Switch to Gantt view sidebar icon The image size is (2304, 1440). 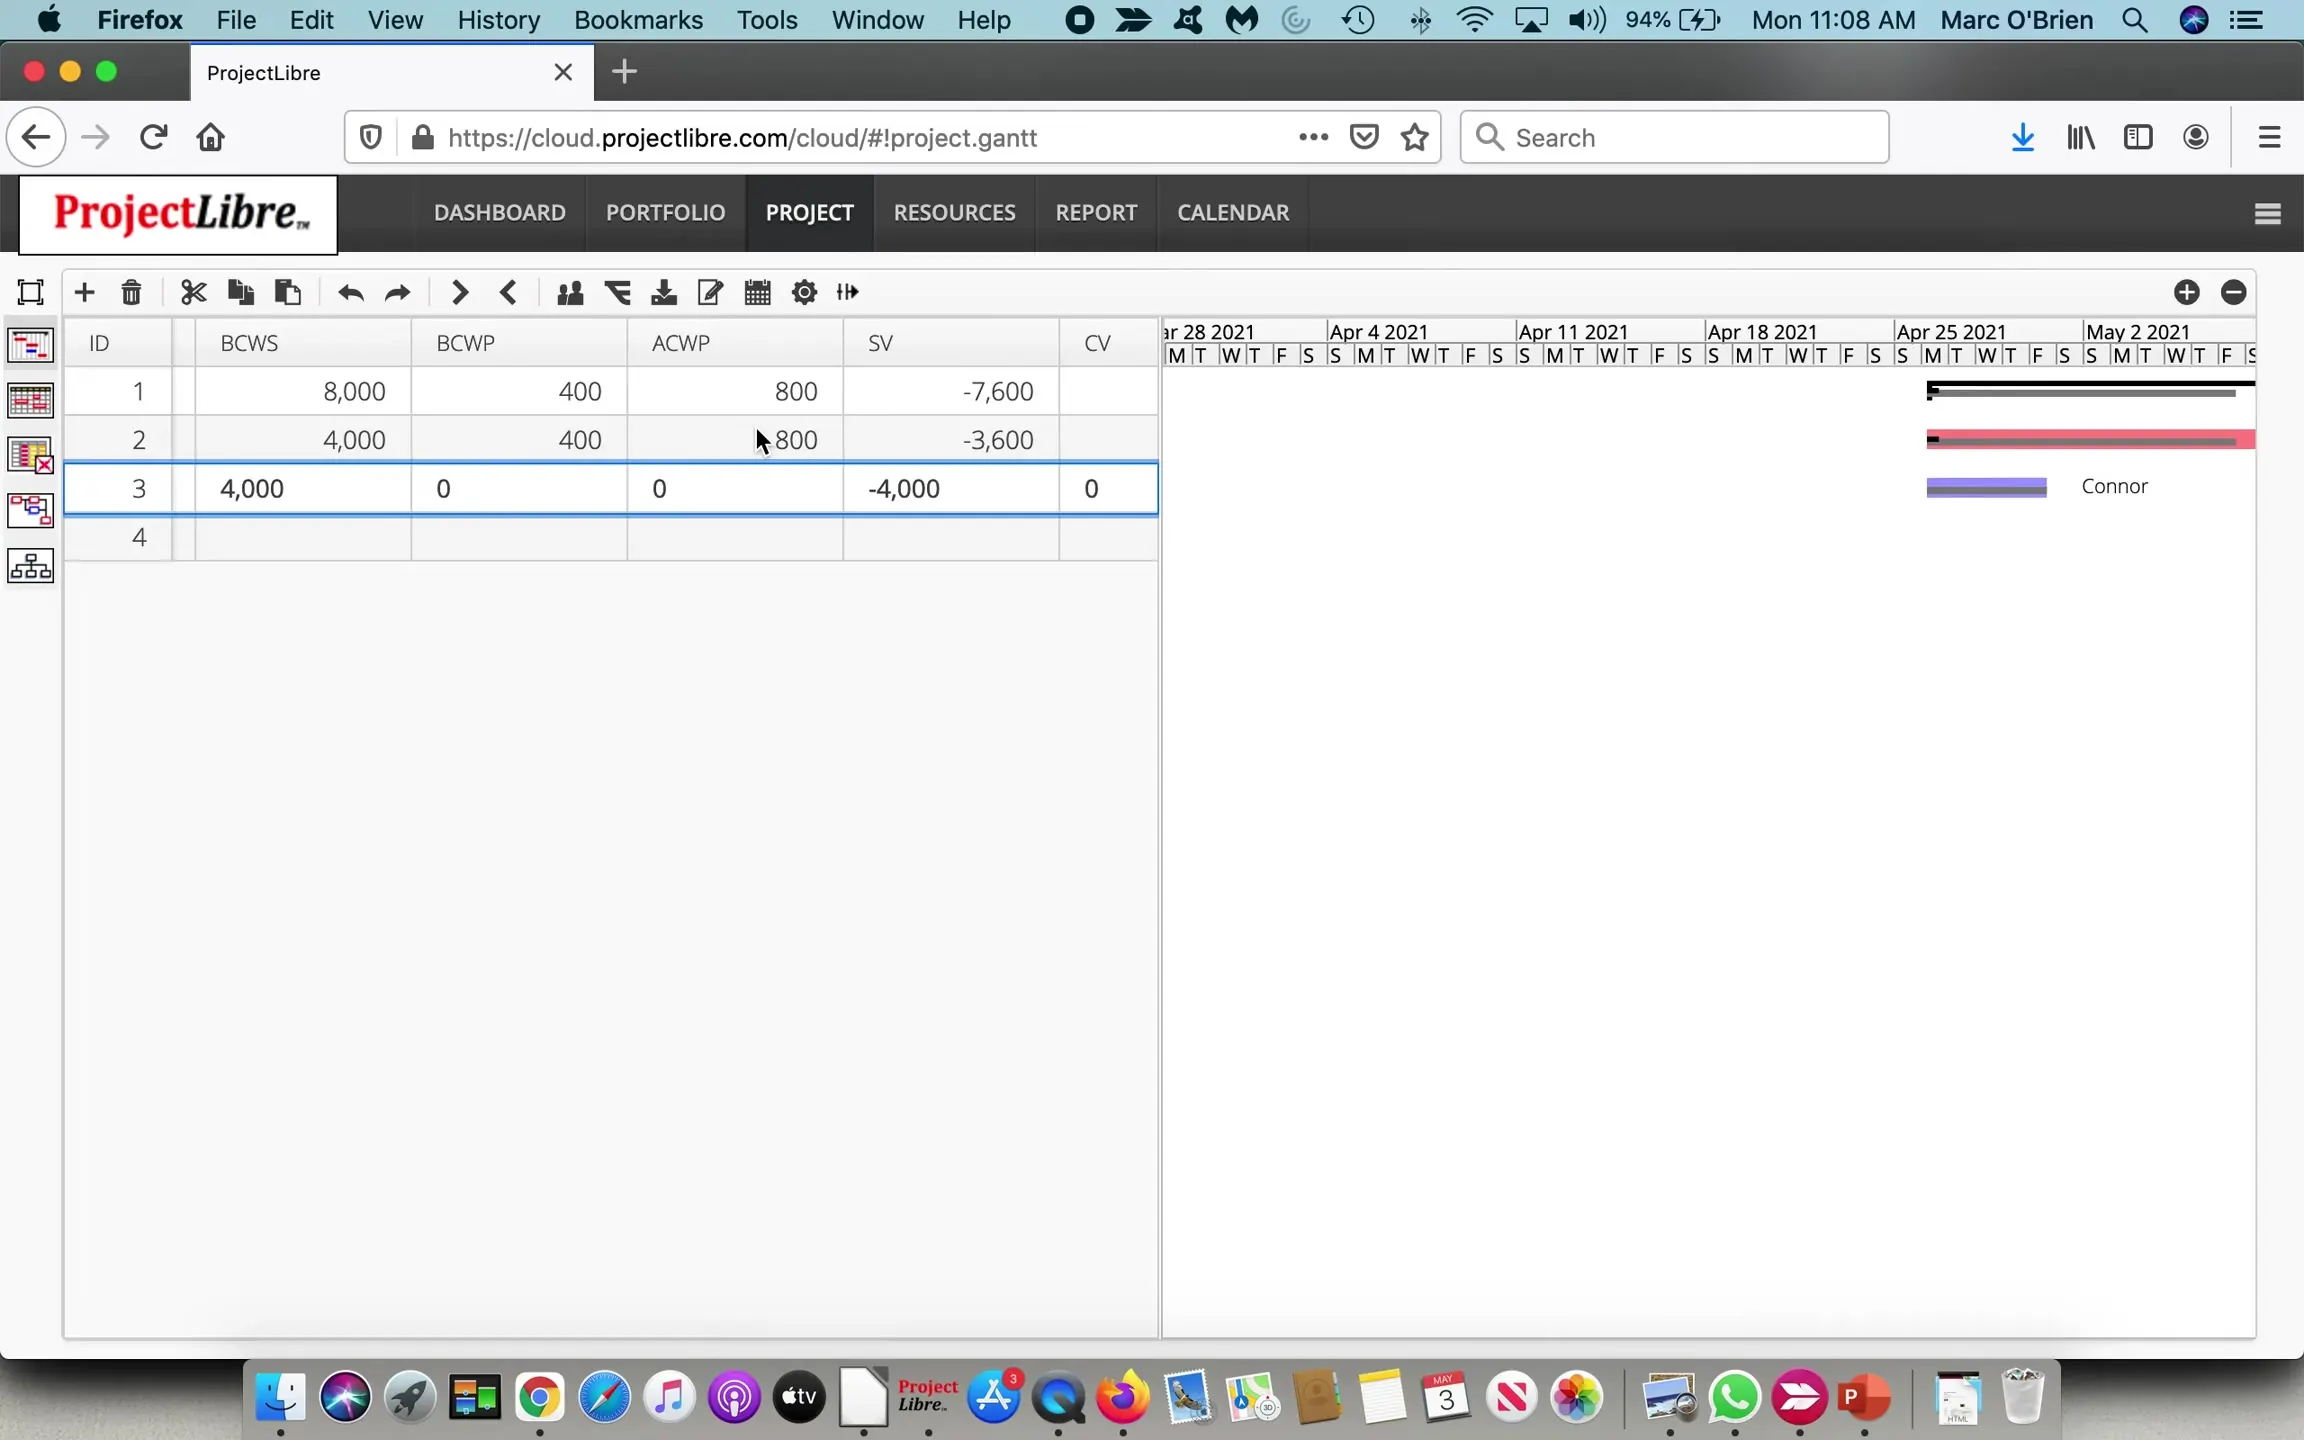[31, 346]
